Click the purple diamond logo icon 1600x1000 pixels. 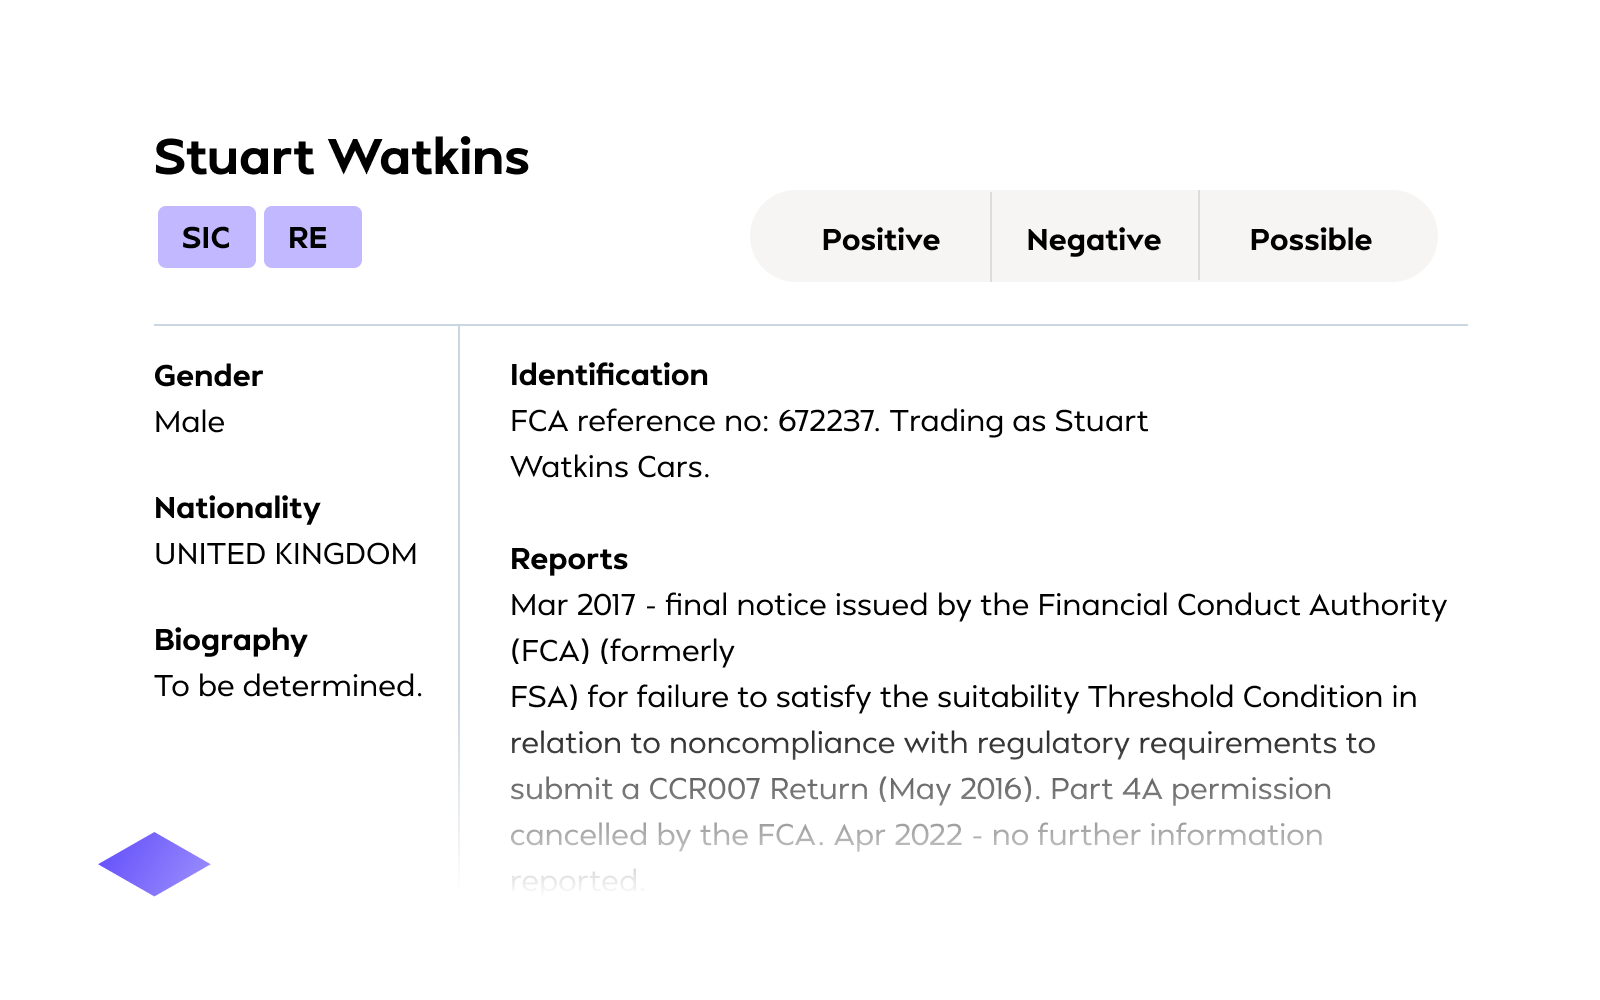pos(154,864)
